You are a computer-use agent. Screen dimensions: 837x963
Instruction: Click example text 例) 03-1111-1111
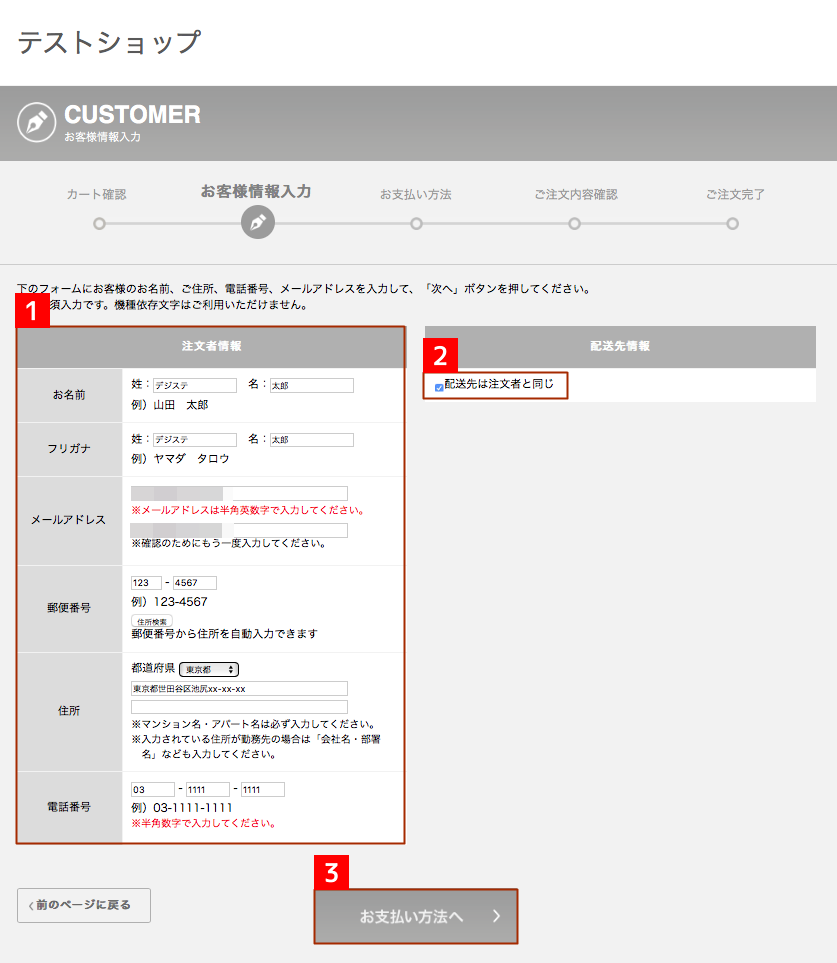pos(182,808)
